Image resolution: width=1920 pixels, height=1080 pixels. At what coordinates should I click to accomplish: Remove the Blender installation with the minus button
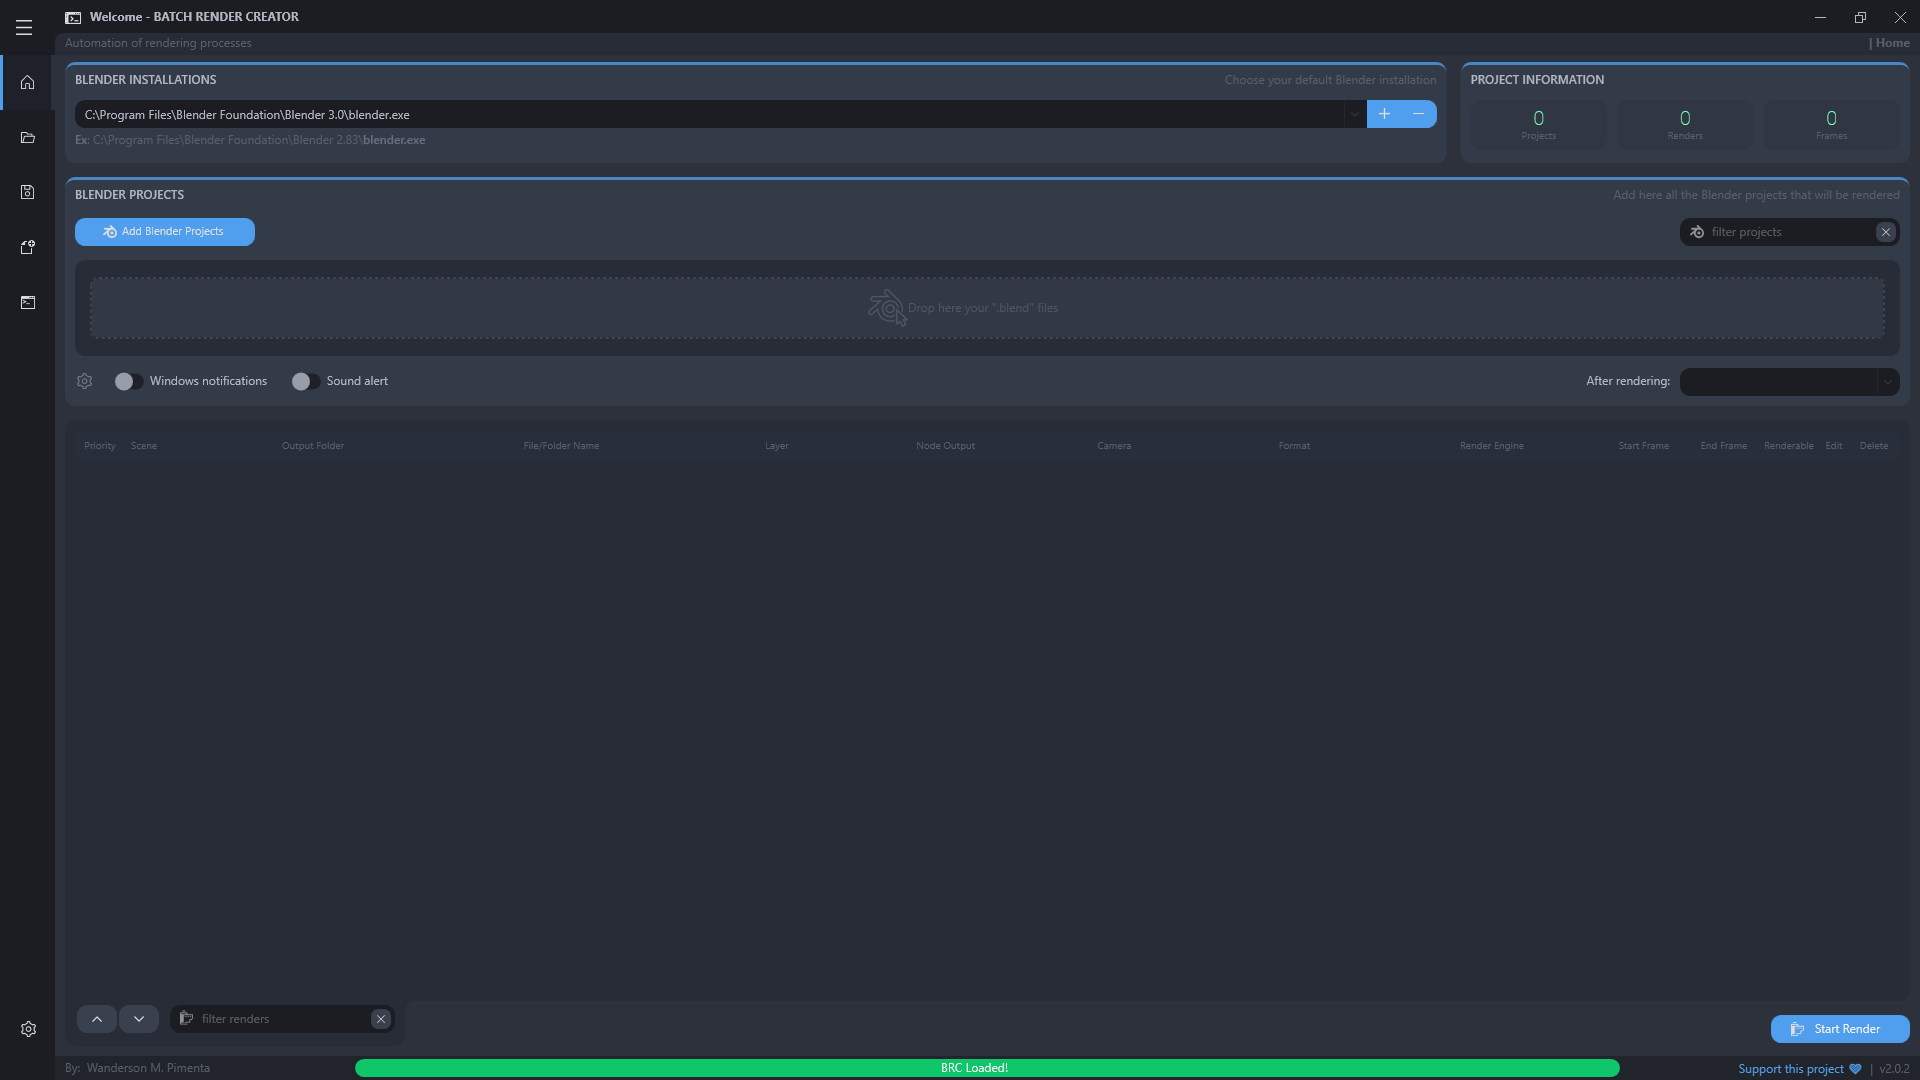click(1419, 114)
